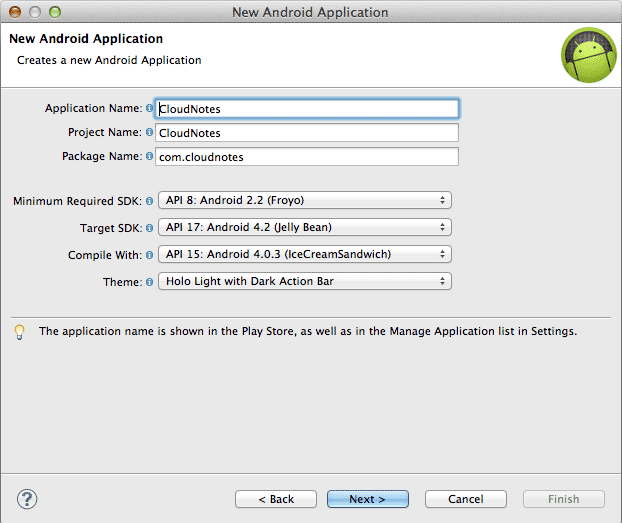Click into the Project Name field

[308, 132]
